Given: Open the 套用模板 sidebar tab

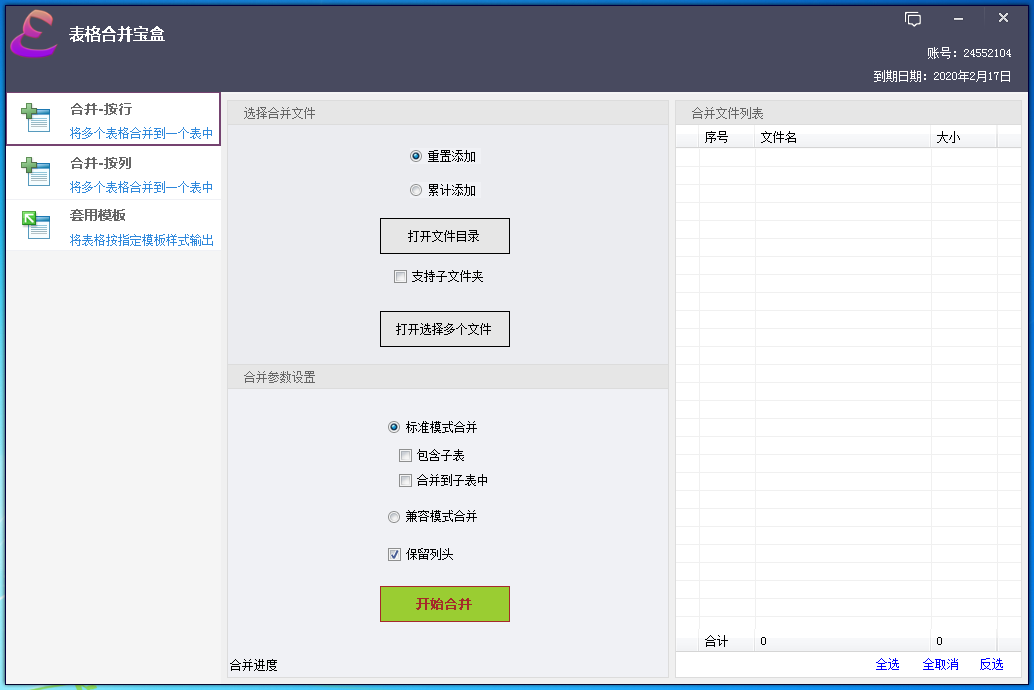Looking at the screenshot, I should [113, 226].
